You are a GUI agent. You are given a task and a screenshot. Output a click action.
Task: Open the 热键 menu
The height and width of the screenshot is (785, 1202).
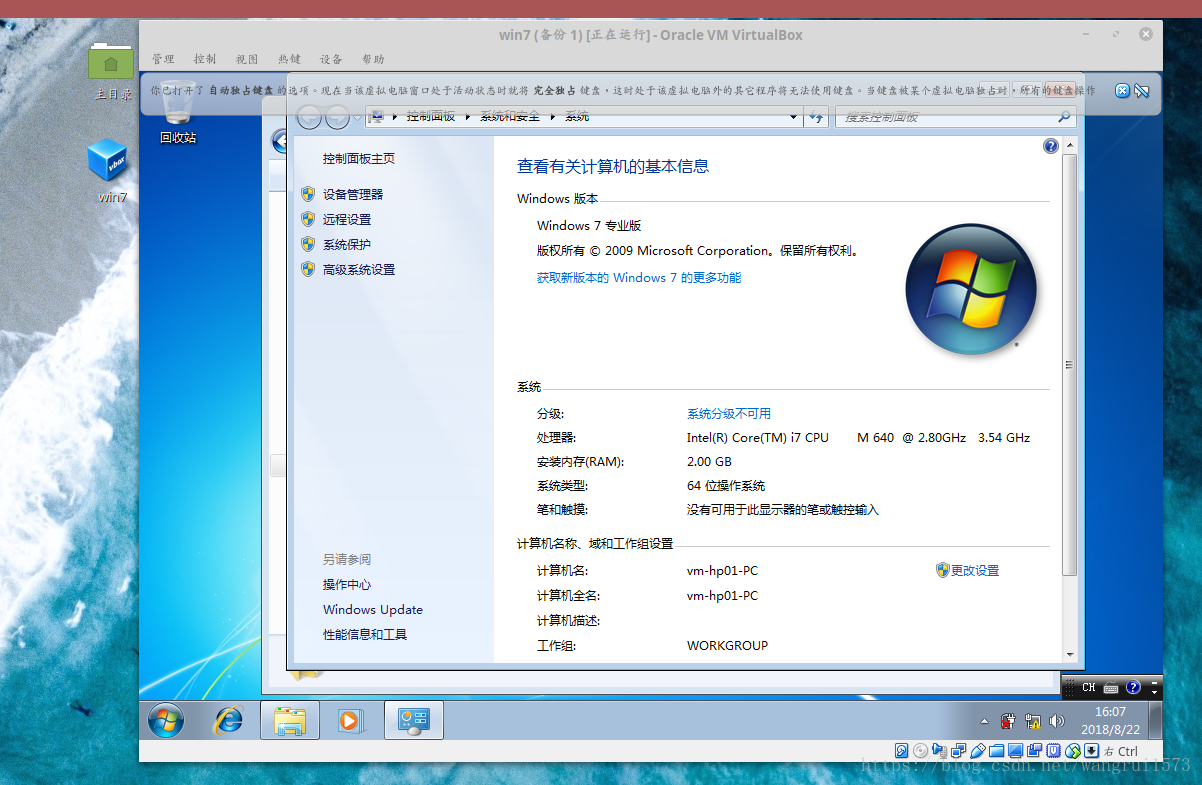coord(289,59)
